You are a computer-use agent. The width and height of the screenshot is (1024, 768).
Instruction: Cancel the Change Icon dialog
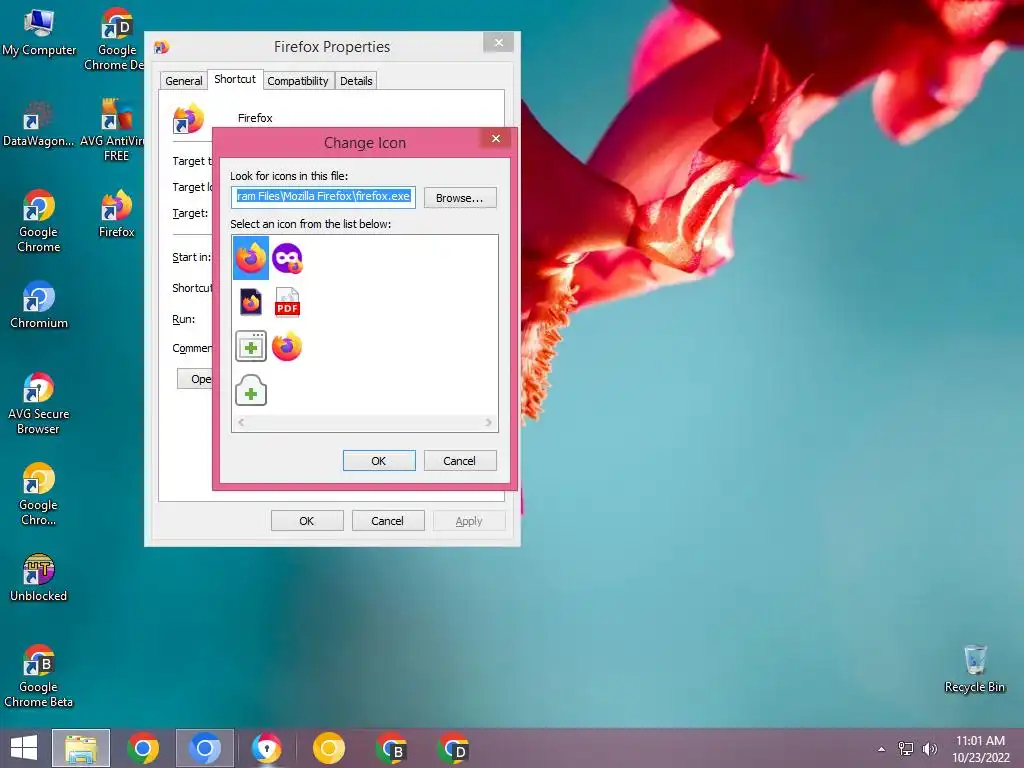(460, 461)
